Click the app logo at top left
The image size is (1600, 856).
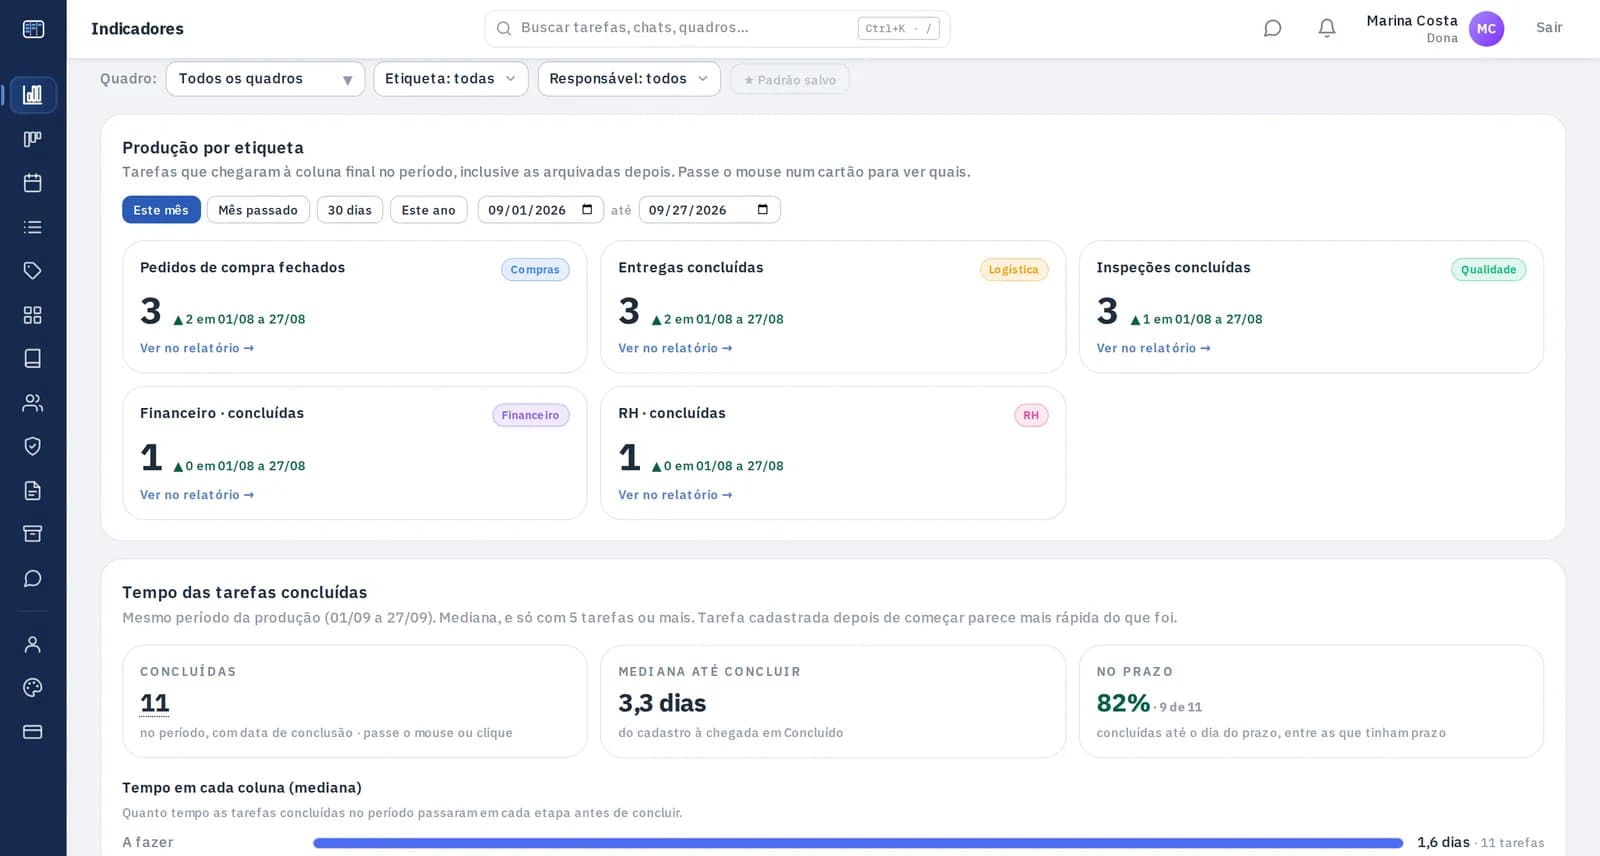tap(33, 29)
